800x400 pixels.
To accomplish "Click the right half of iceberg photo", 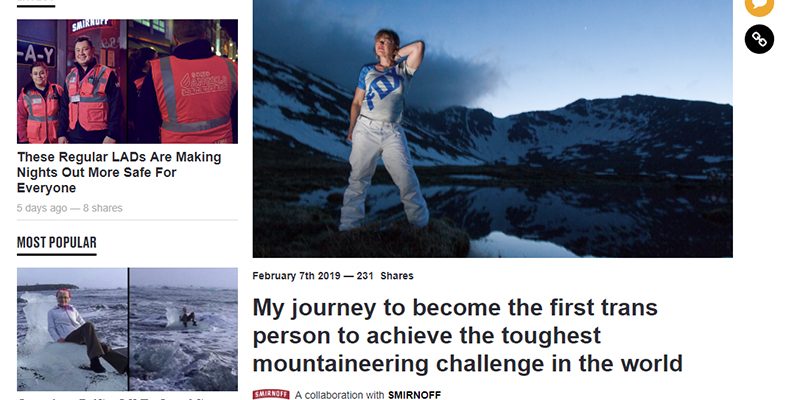I will coord(183,328).
